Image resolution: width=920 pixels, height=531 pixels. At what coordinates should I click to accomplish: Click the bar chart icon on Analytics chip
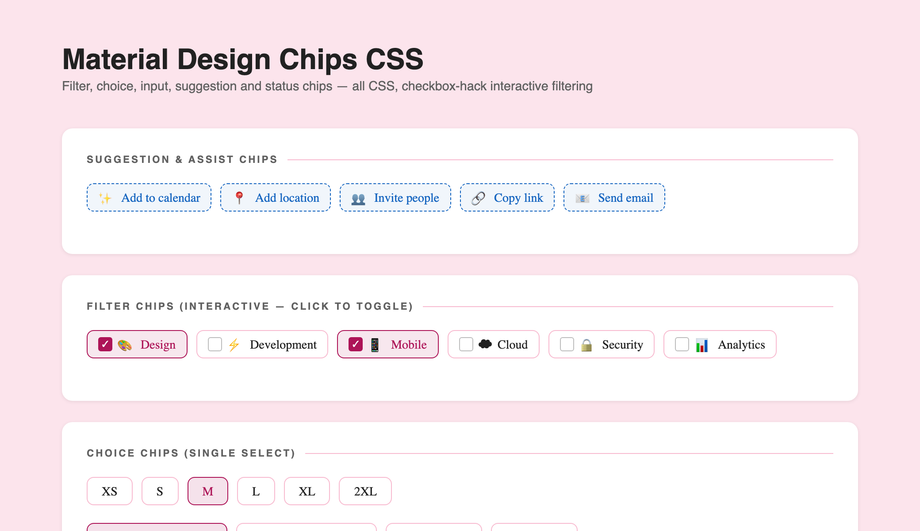(x=702, y=345)
